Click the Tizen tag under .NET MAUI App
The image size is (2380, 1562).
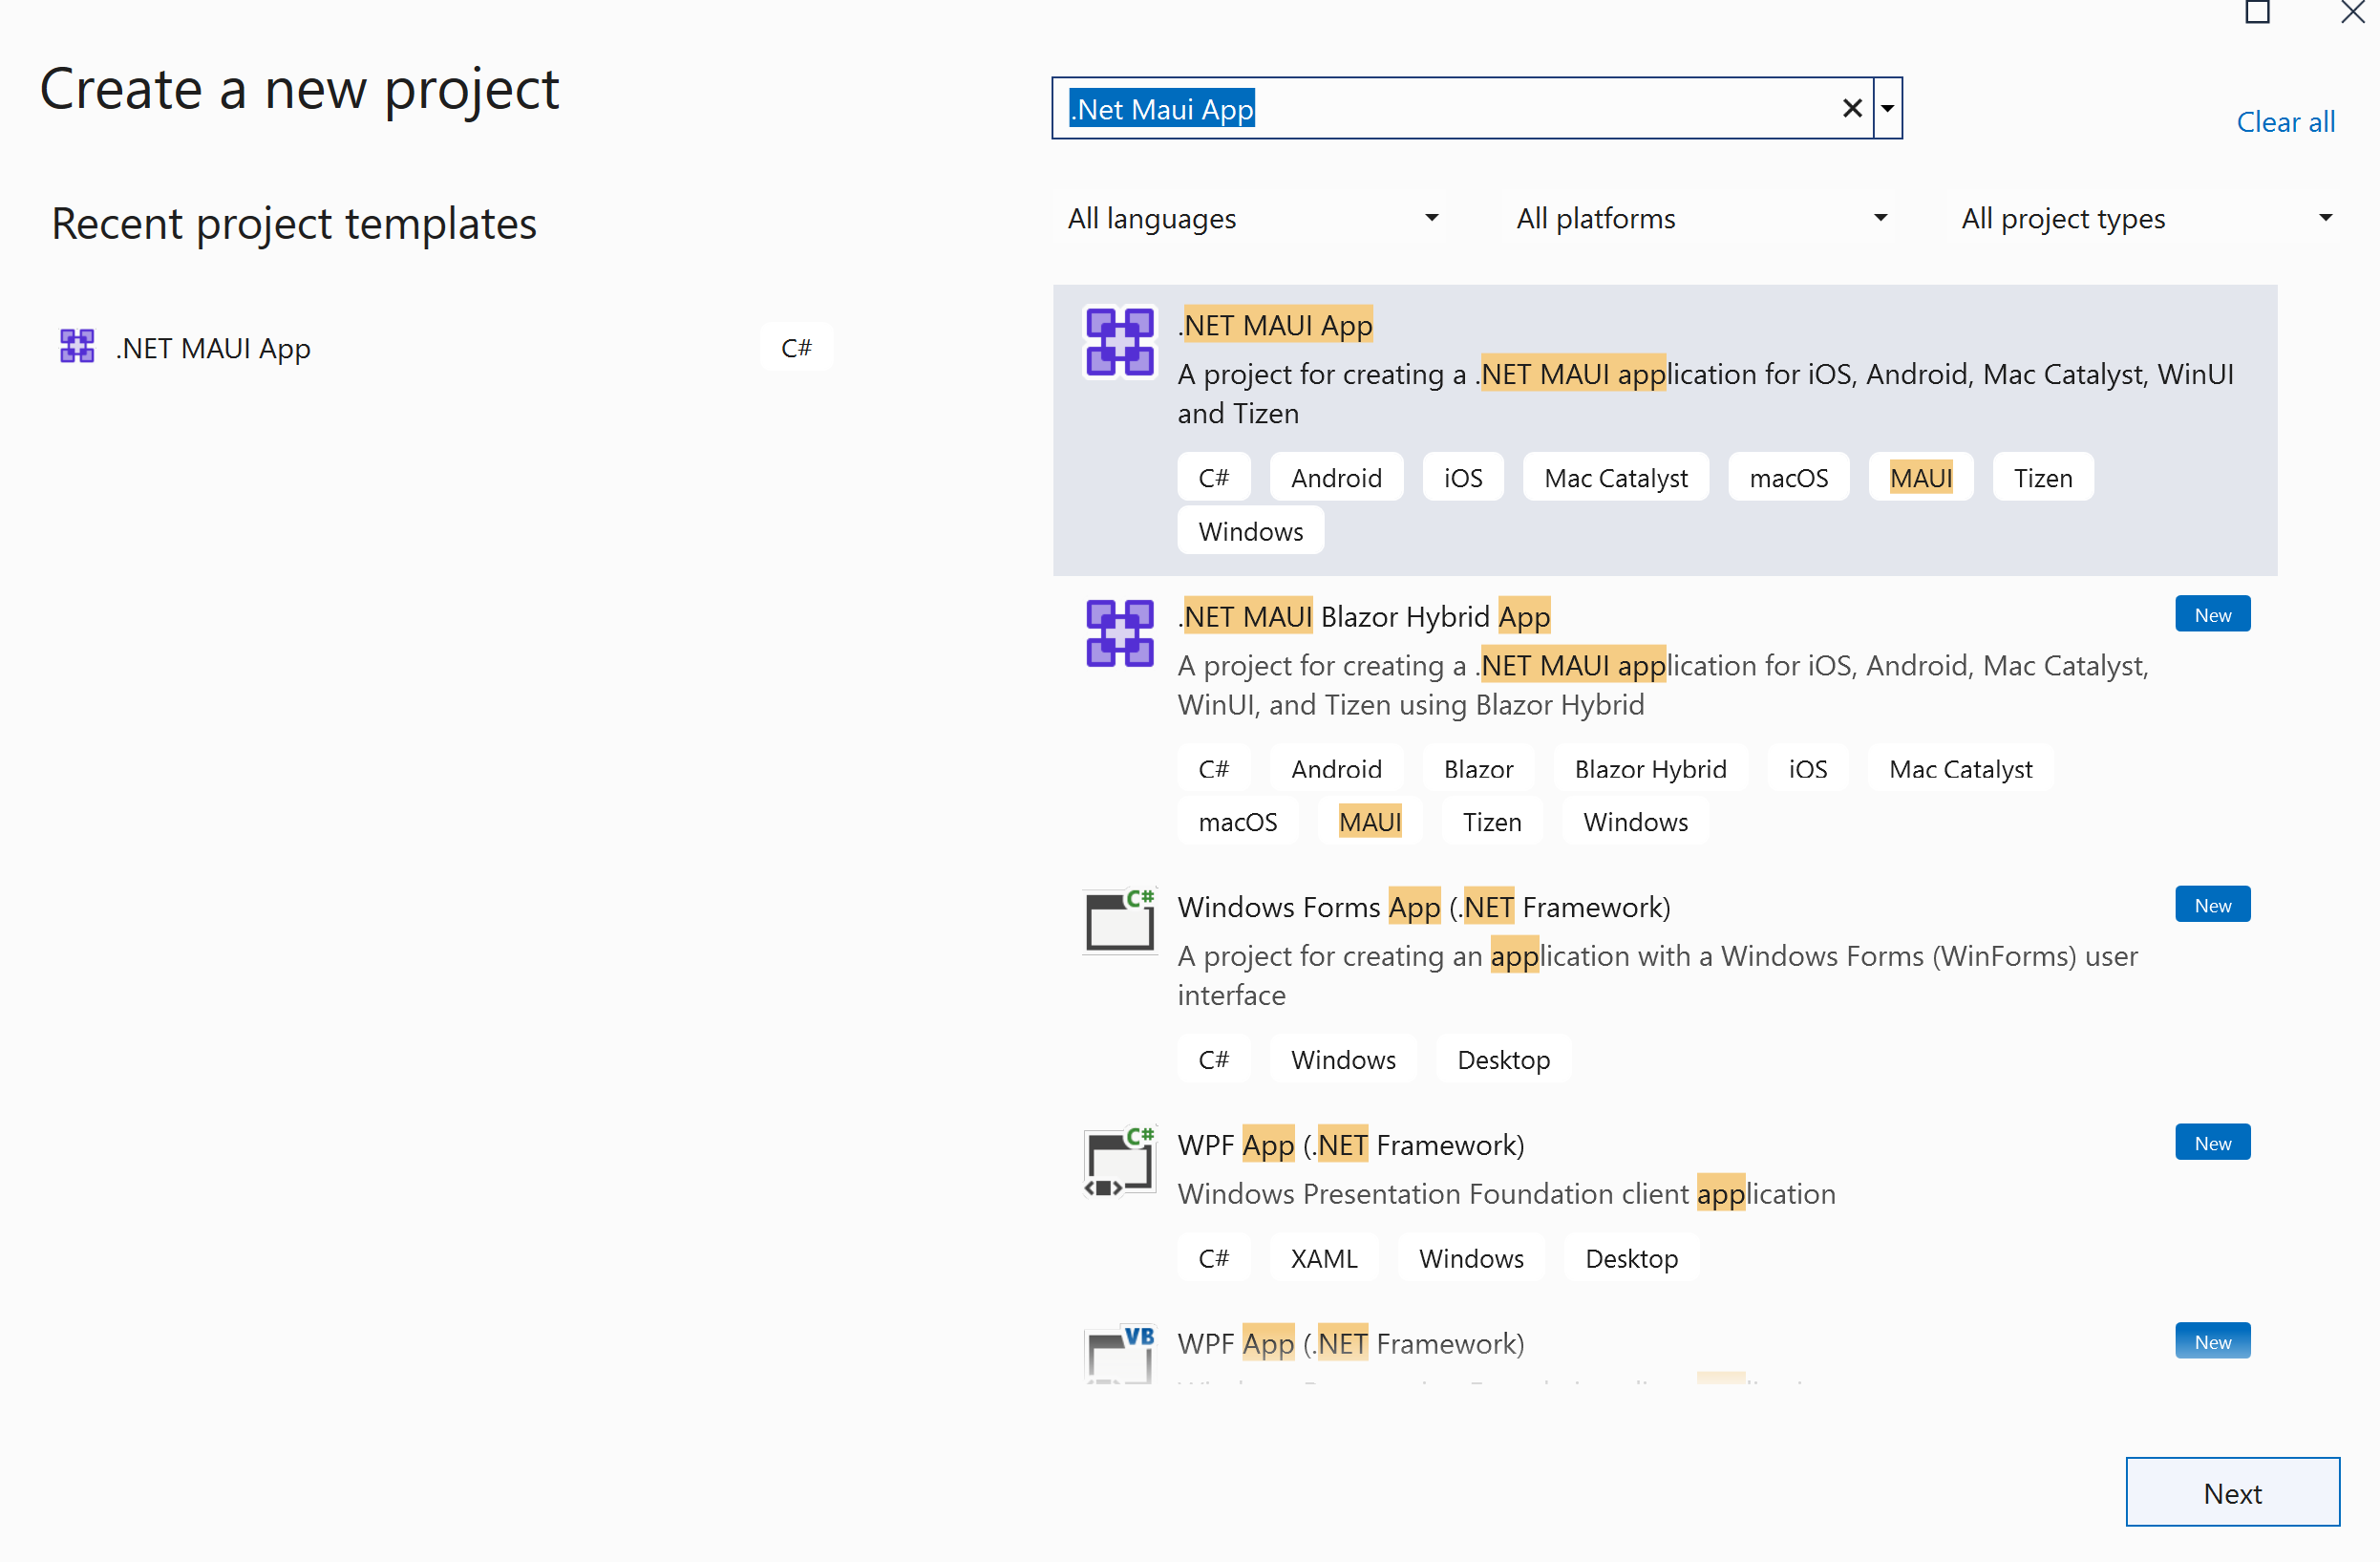(x=2042, y=477)
